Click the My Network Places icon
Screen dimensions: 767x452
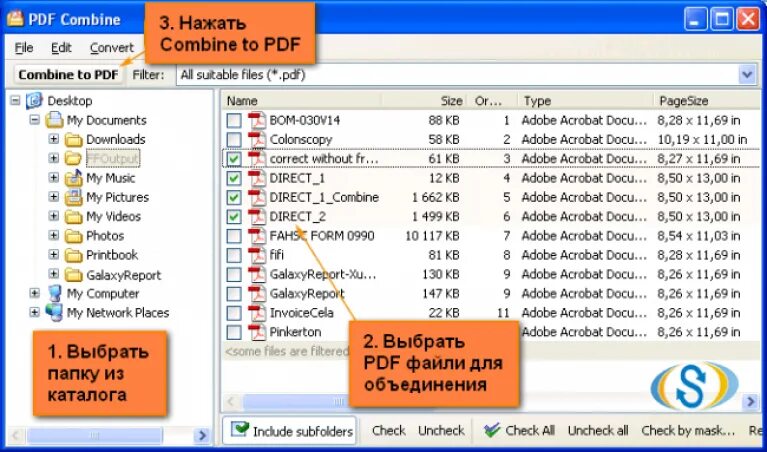pyautogui.click(x=54, y=313)
